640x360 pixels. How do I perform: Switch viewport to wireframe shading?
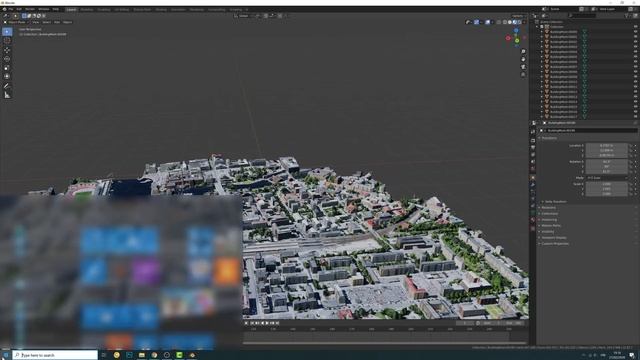(x=505, y=22)
